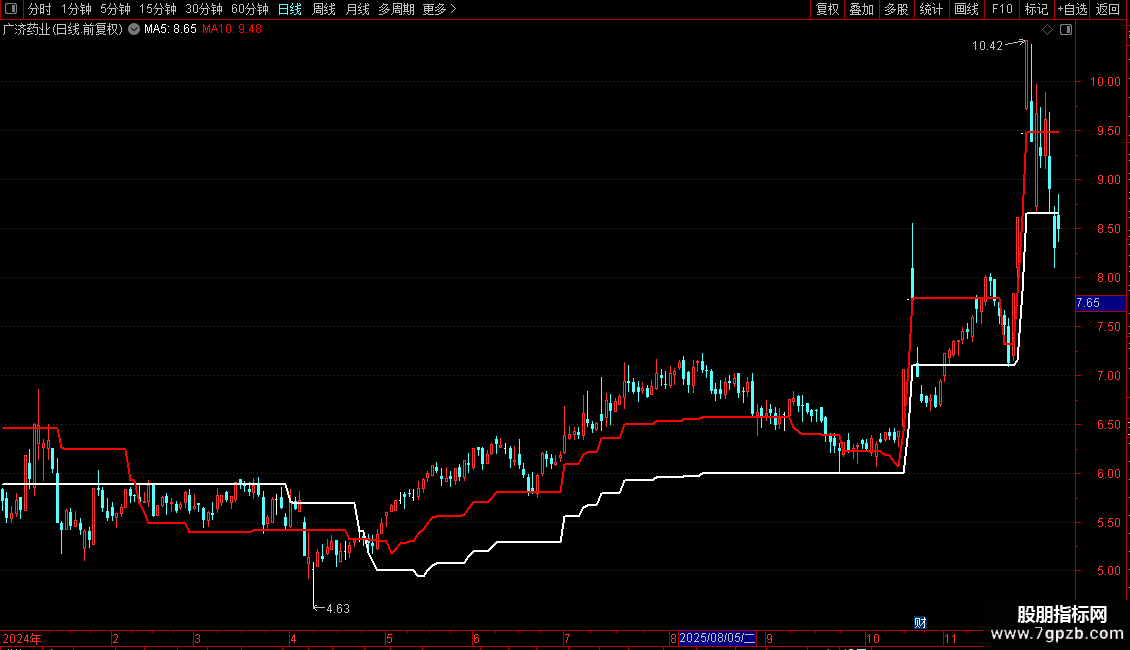Open F10 company information
1130x650 pixels.
(x=1002, y=9)
